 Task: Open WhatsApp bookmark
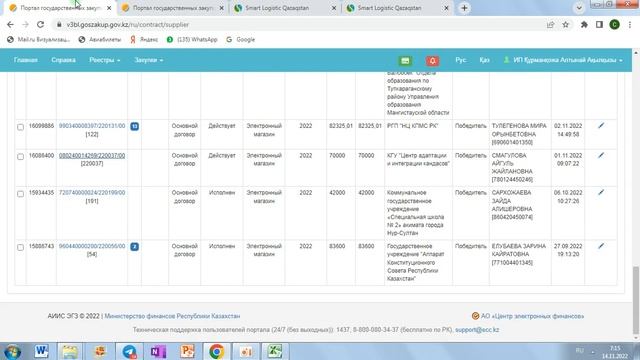[192, 40]
